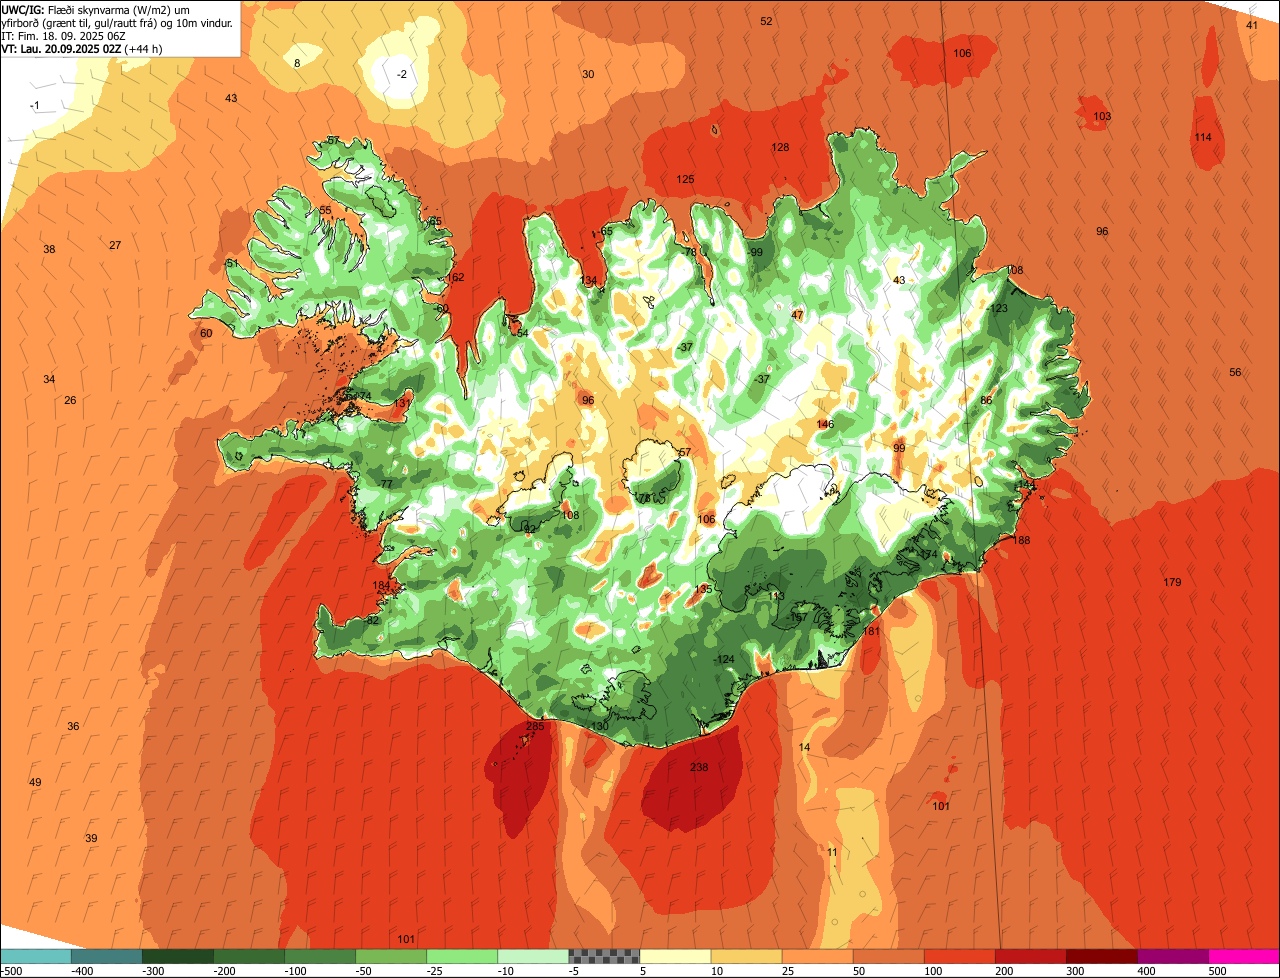
Task: Click the value 181 near the south coast
Action: 871,631
